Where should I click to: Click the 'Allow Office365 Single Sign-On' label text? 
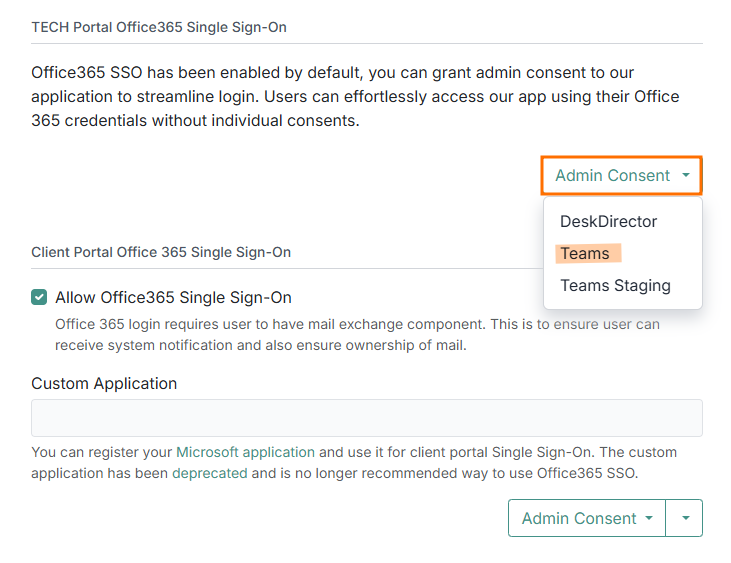point(173,297)
